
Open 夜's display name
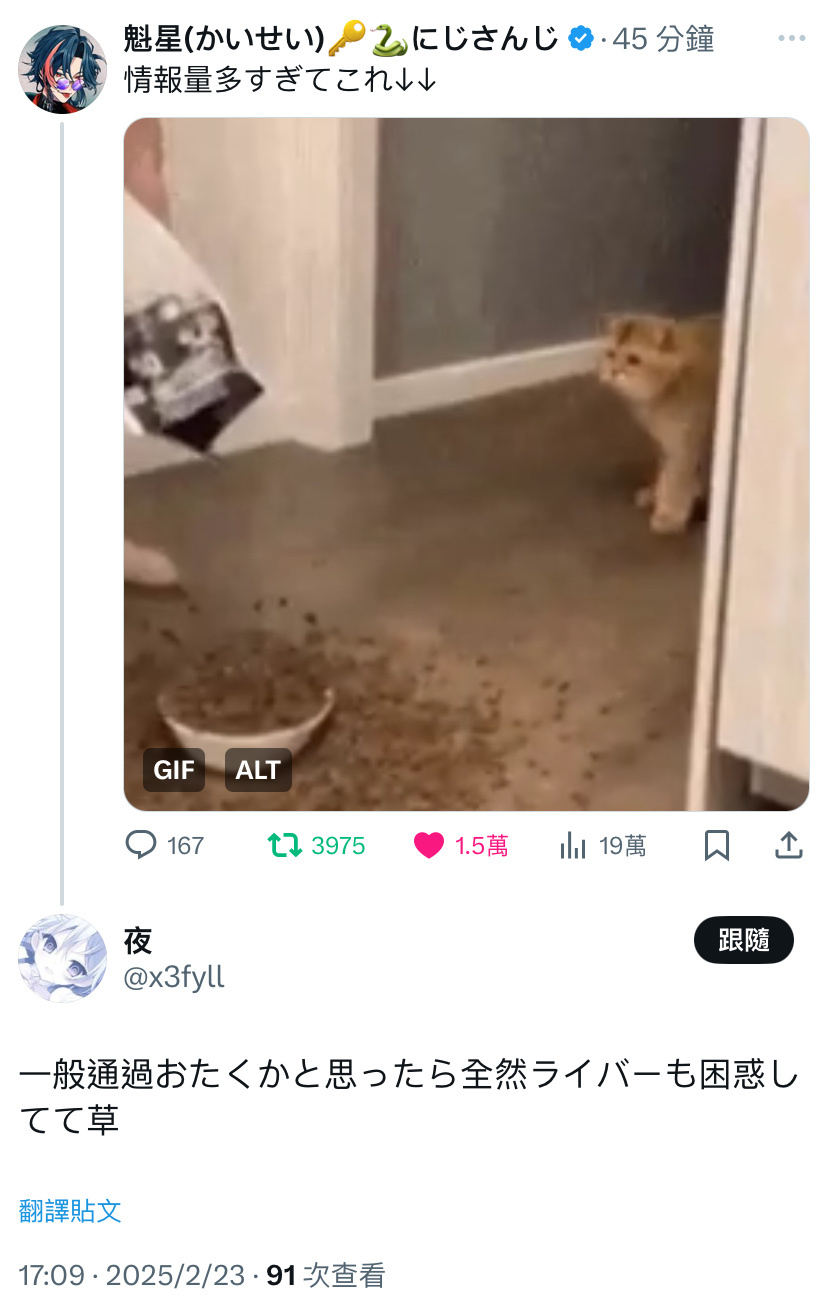pyautogui.click(x=138, y=940)
